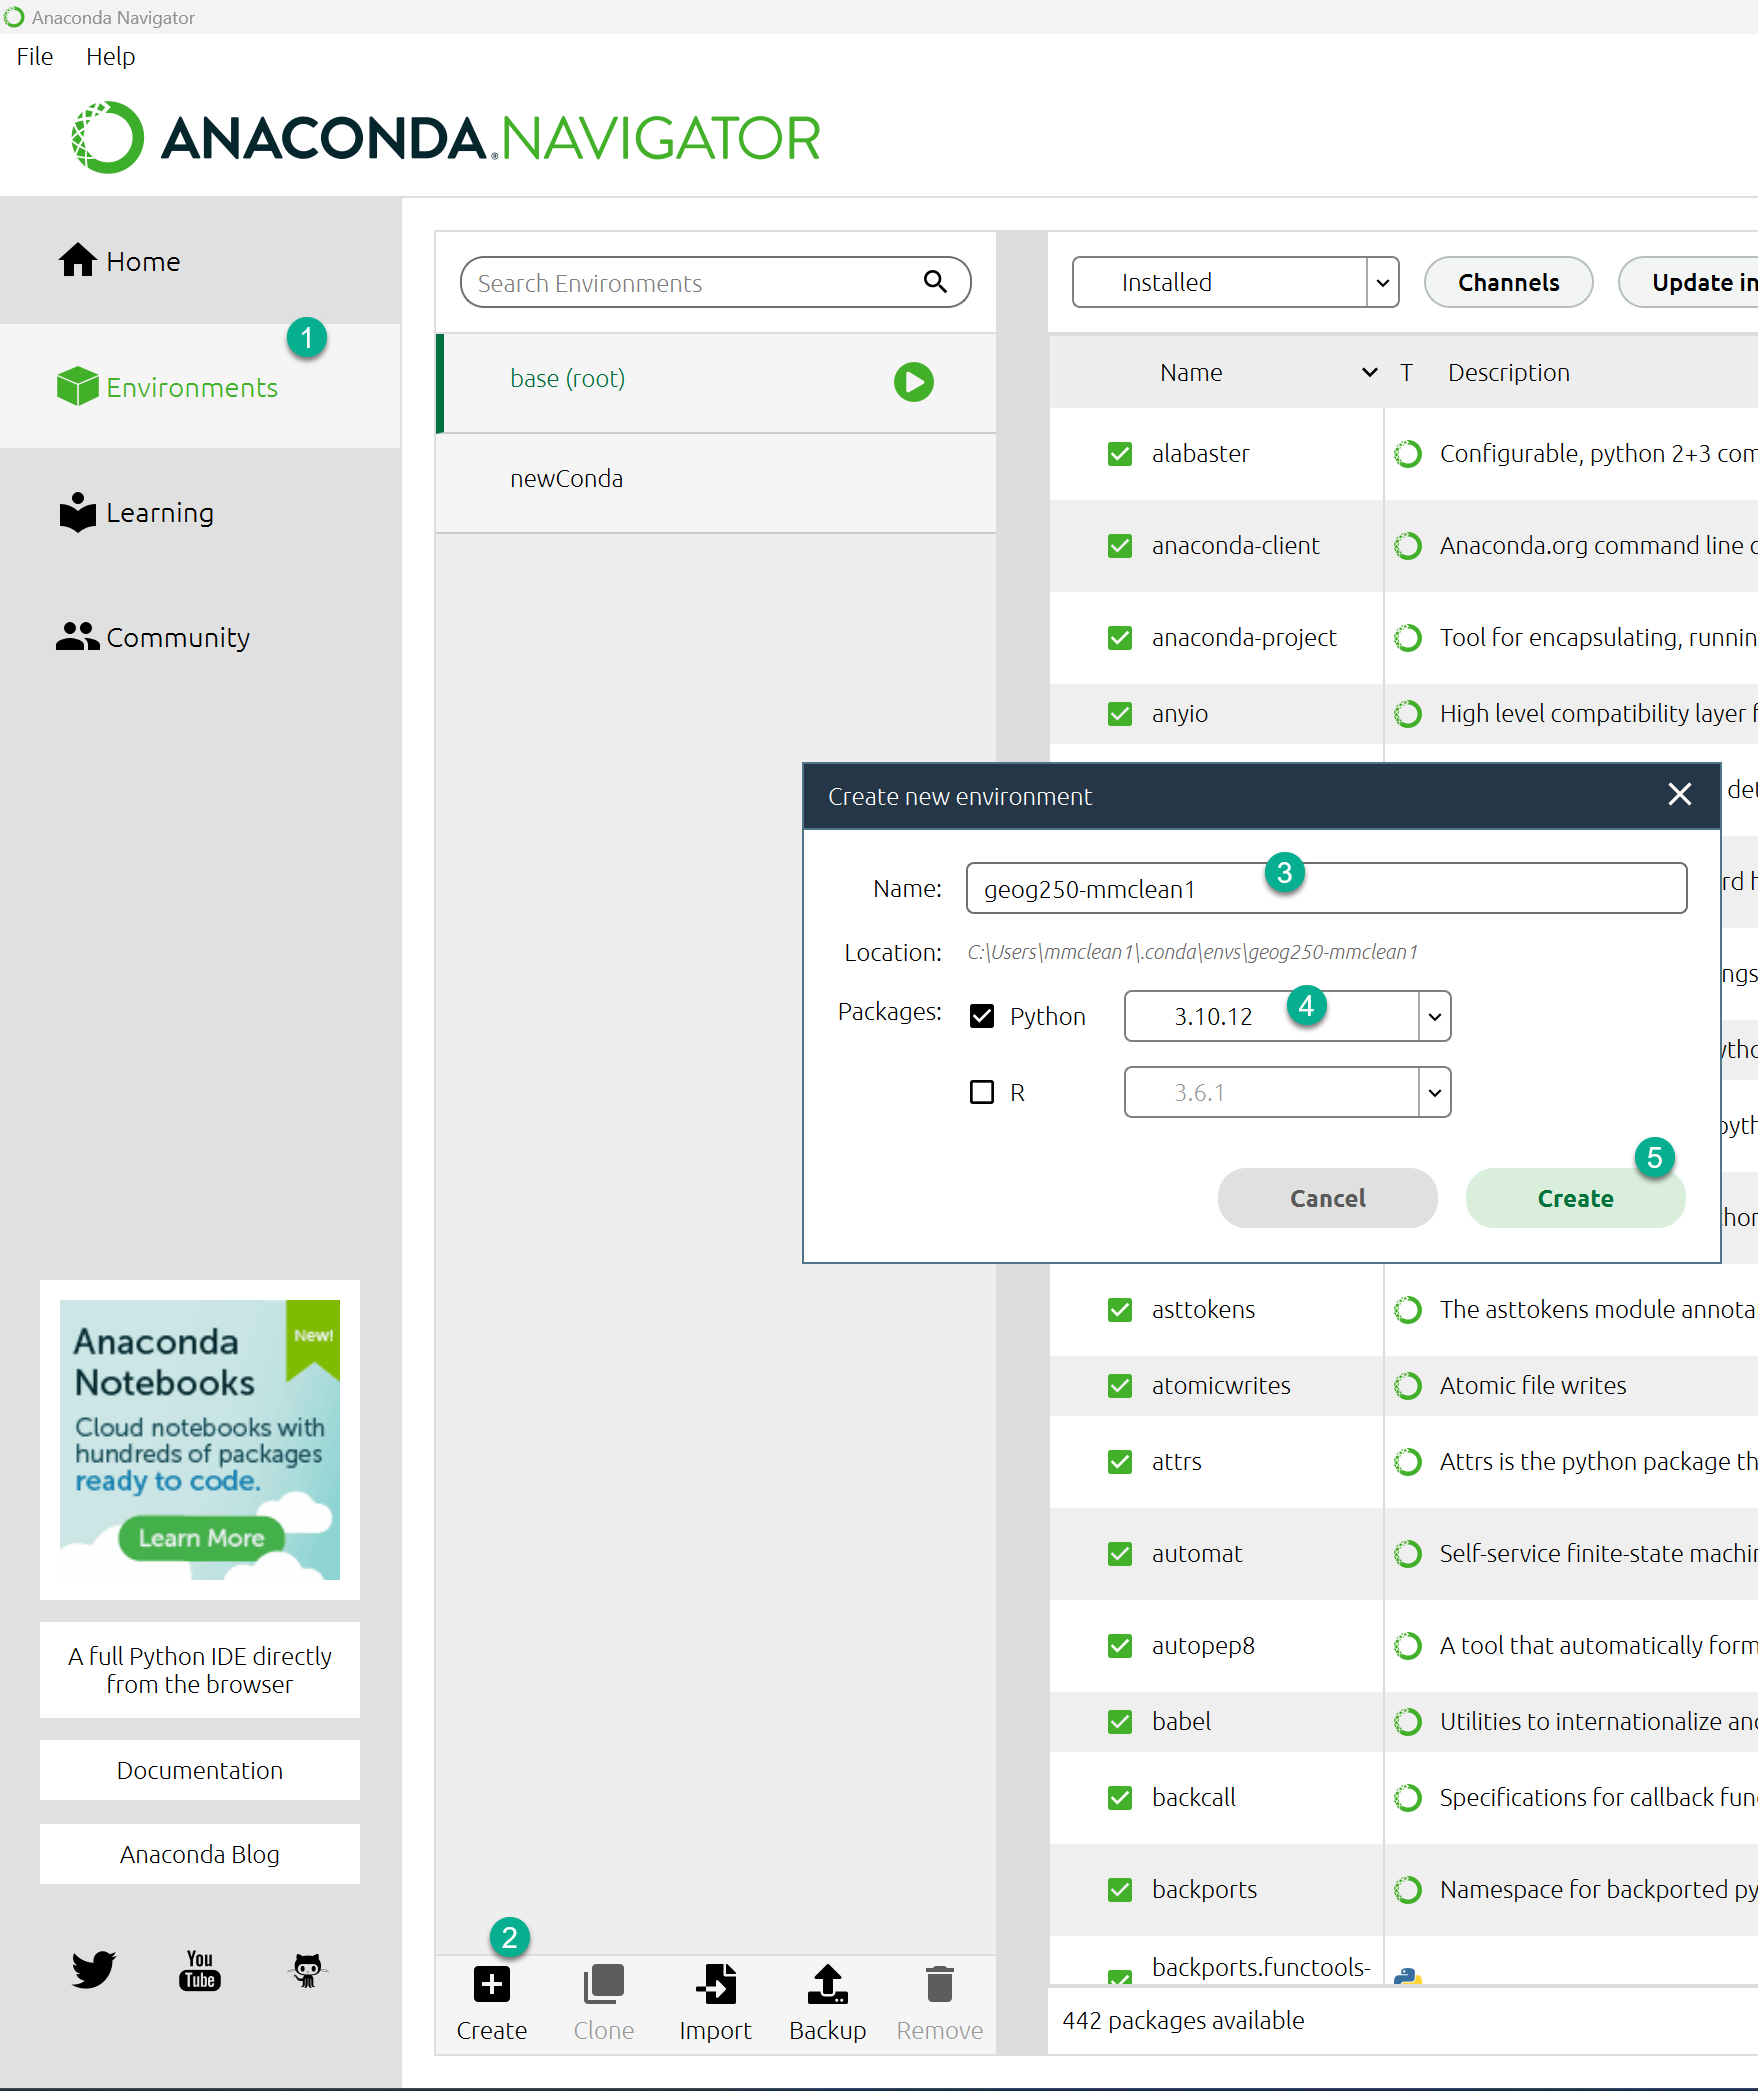Click the Create environment plus icon
The image size is (1758, 2091).
coord(491,1985)
